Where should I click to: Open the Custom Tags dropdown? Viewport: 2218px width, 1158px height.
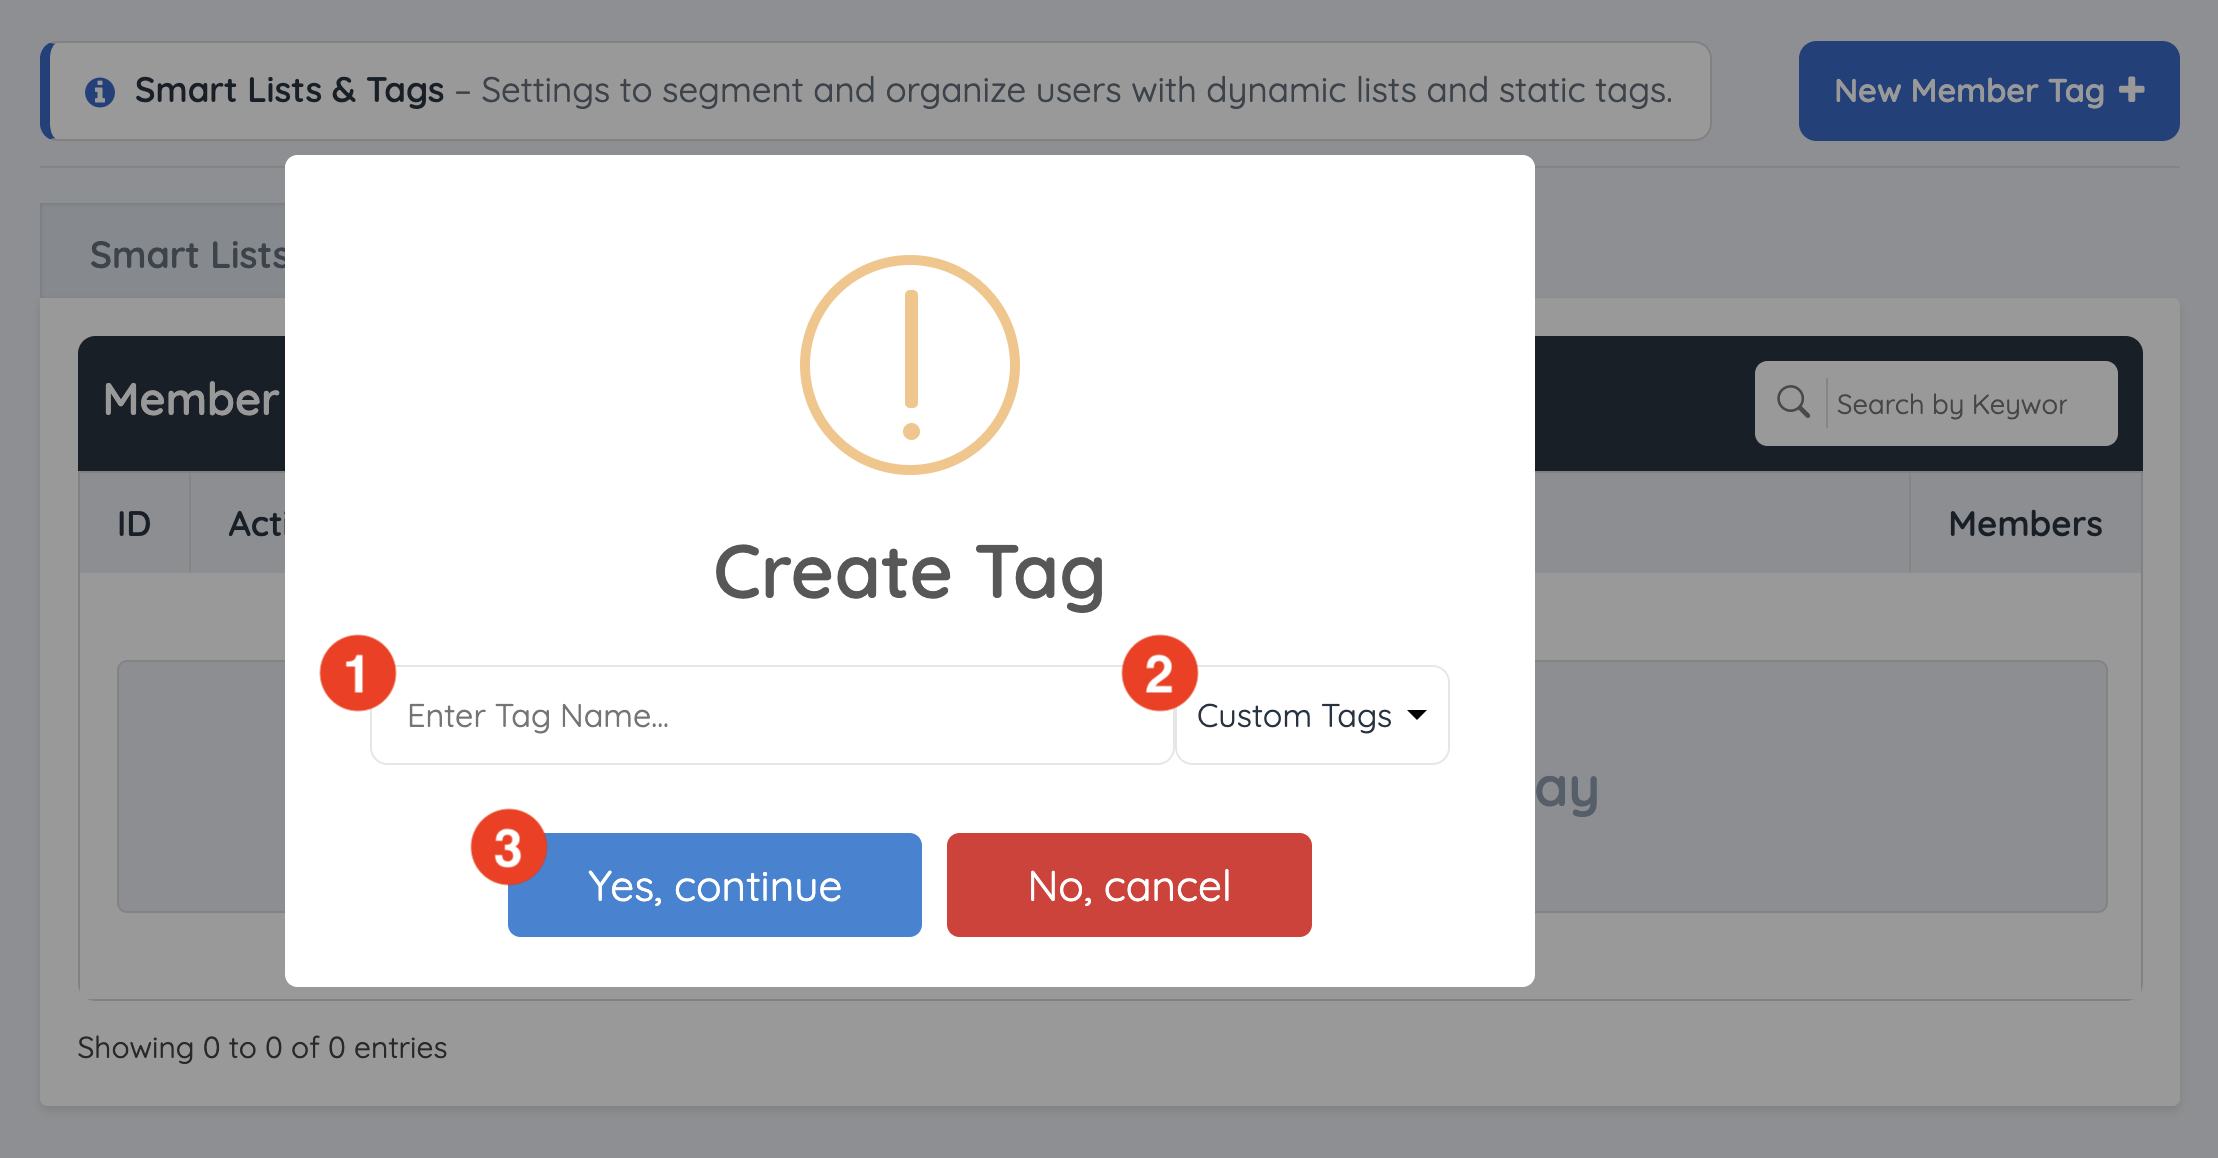(x=1311, y=715)
